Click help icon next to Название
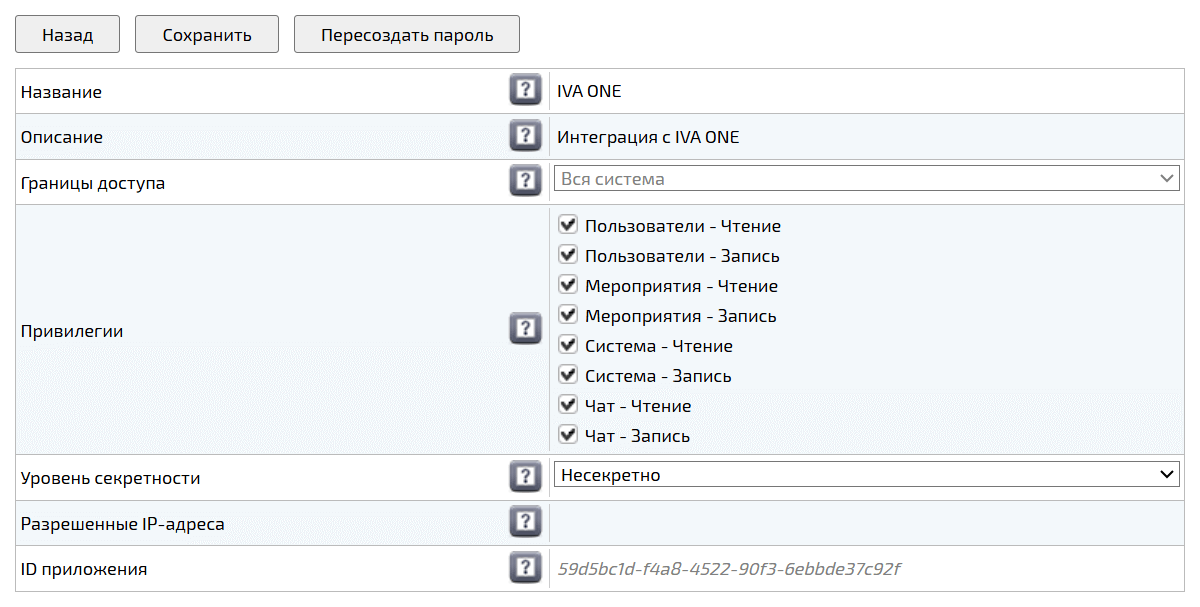This screenshot has height=607, width=1200. [x=525, y=91]
